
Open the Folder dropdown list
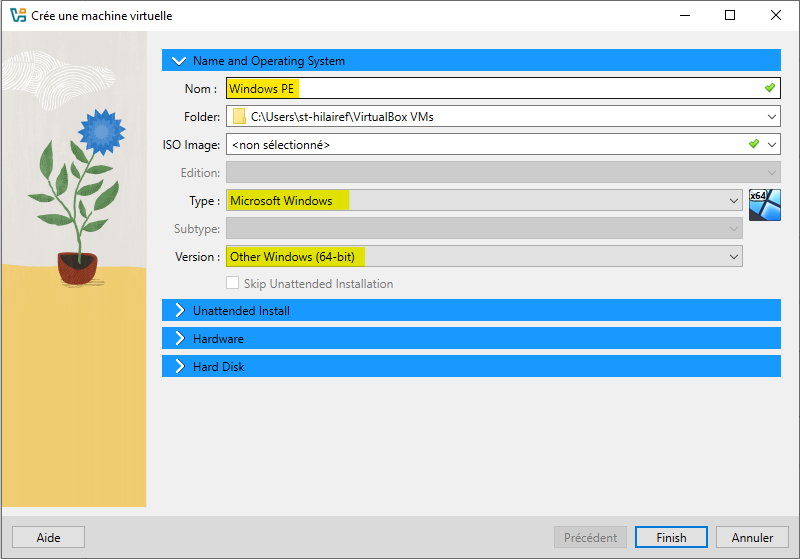pyautogui.click(x=771, y=117)
